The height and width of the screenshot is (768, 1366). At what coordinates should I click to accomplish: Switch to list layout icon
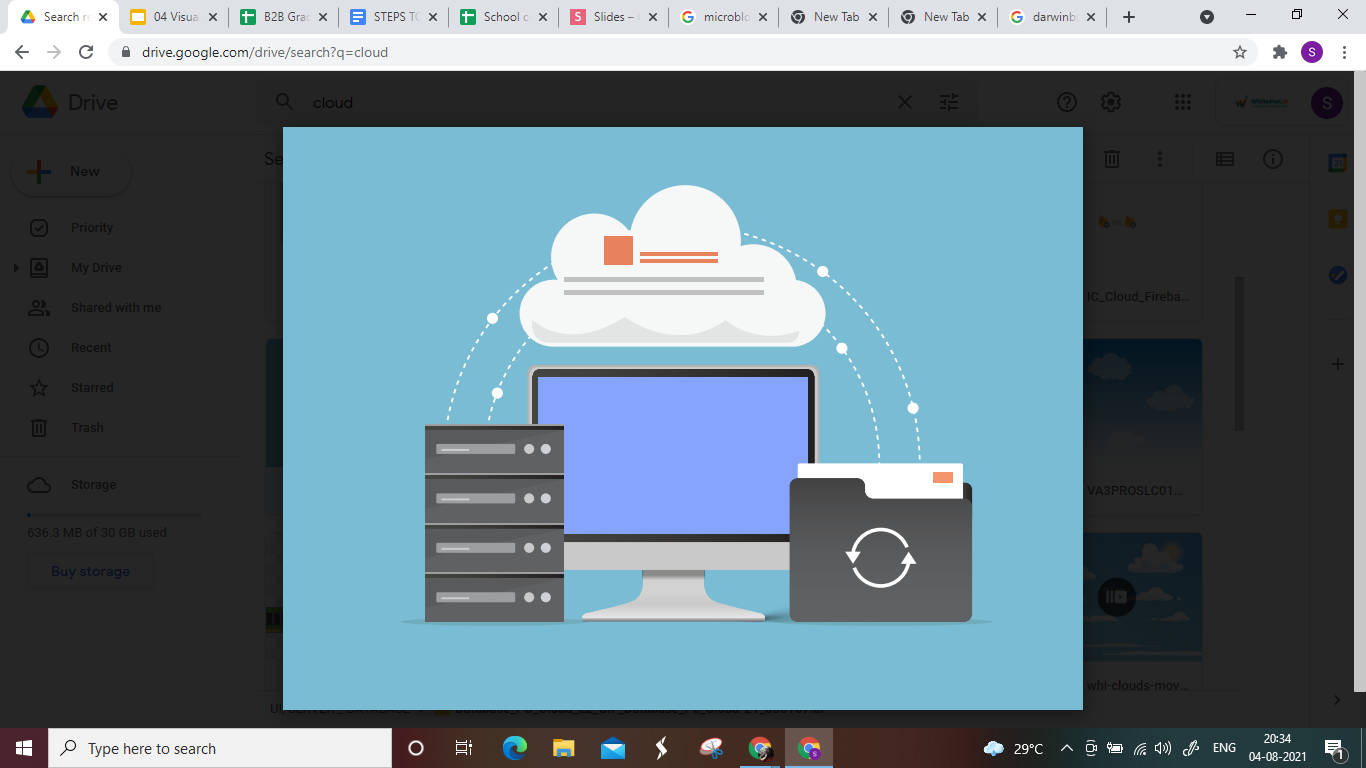[1225, 159]
